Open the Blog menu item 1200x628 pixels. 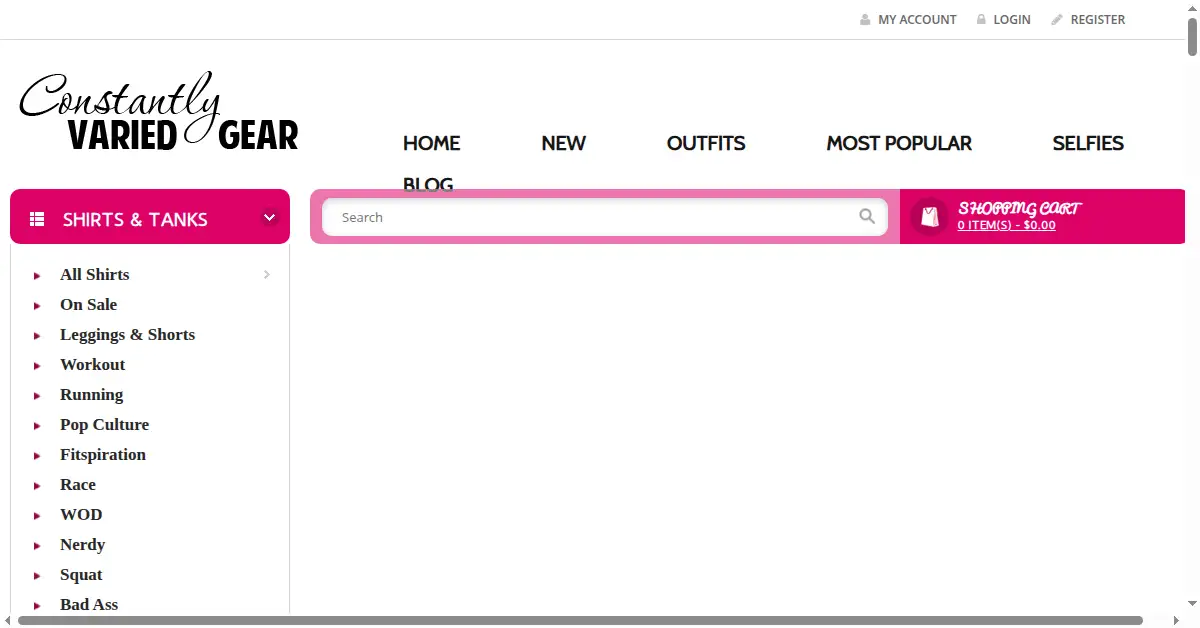428,184
